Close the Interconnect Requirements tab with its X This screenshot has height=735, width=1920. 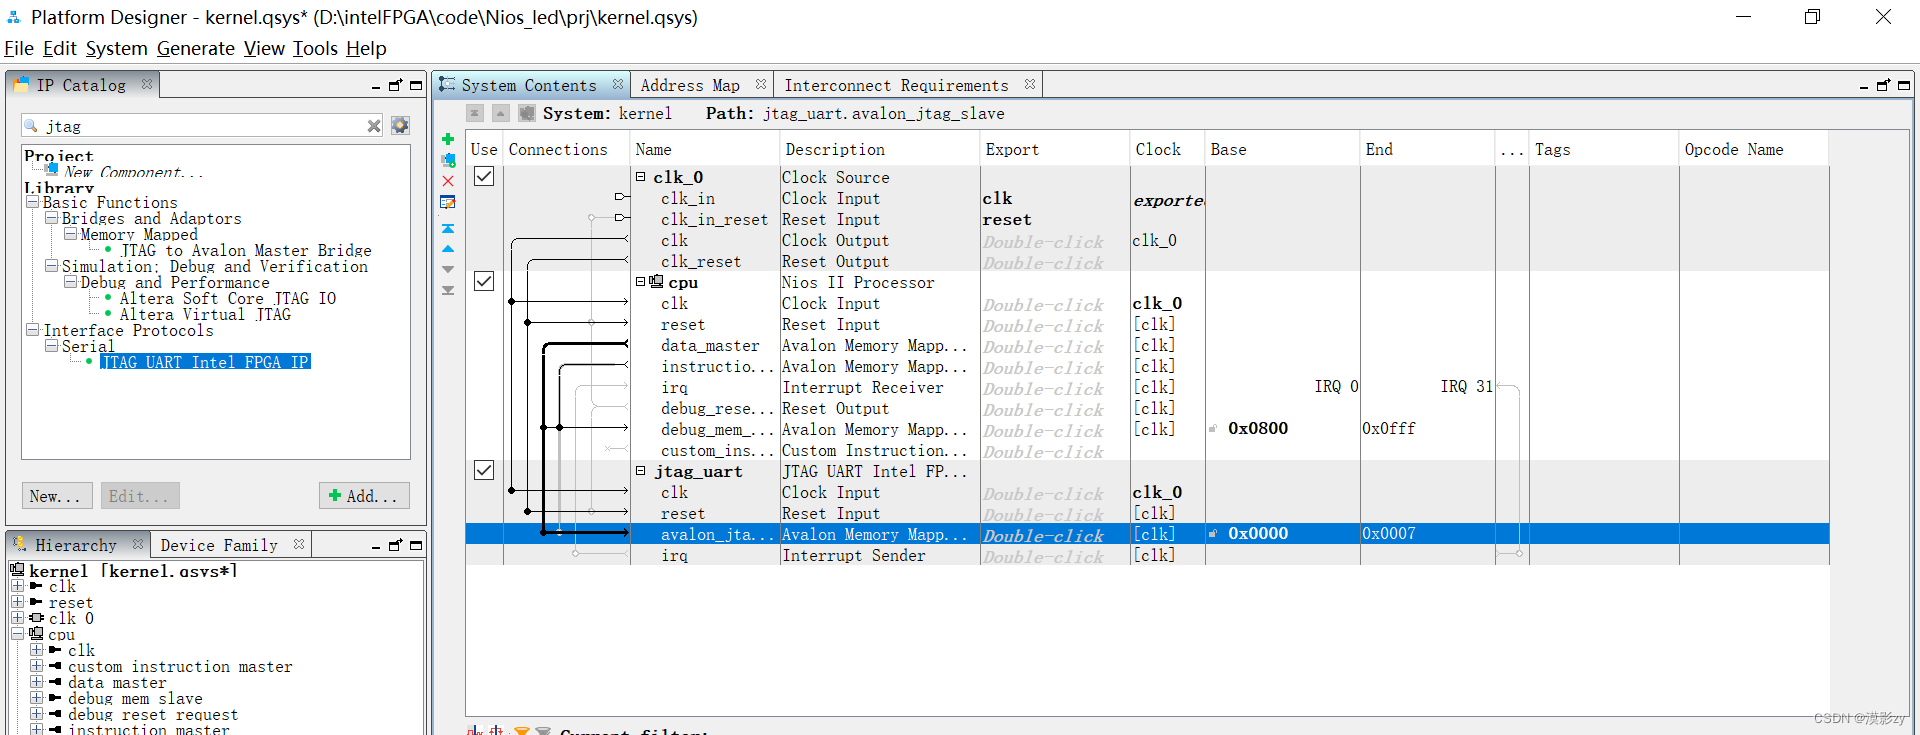coord(1029,84)
